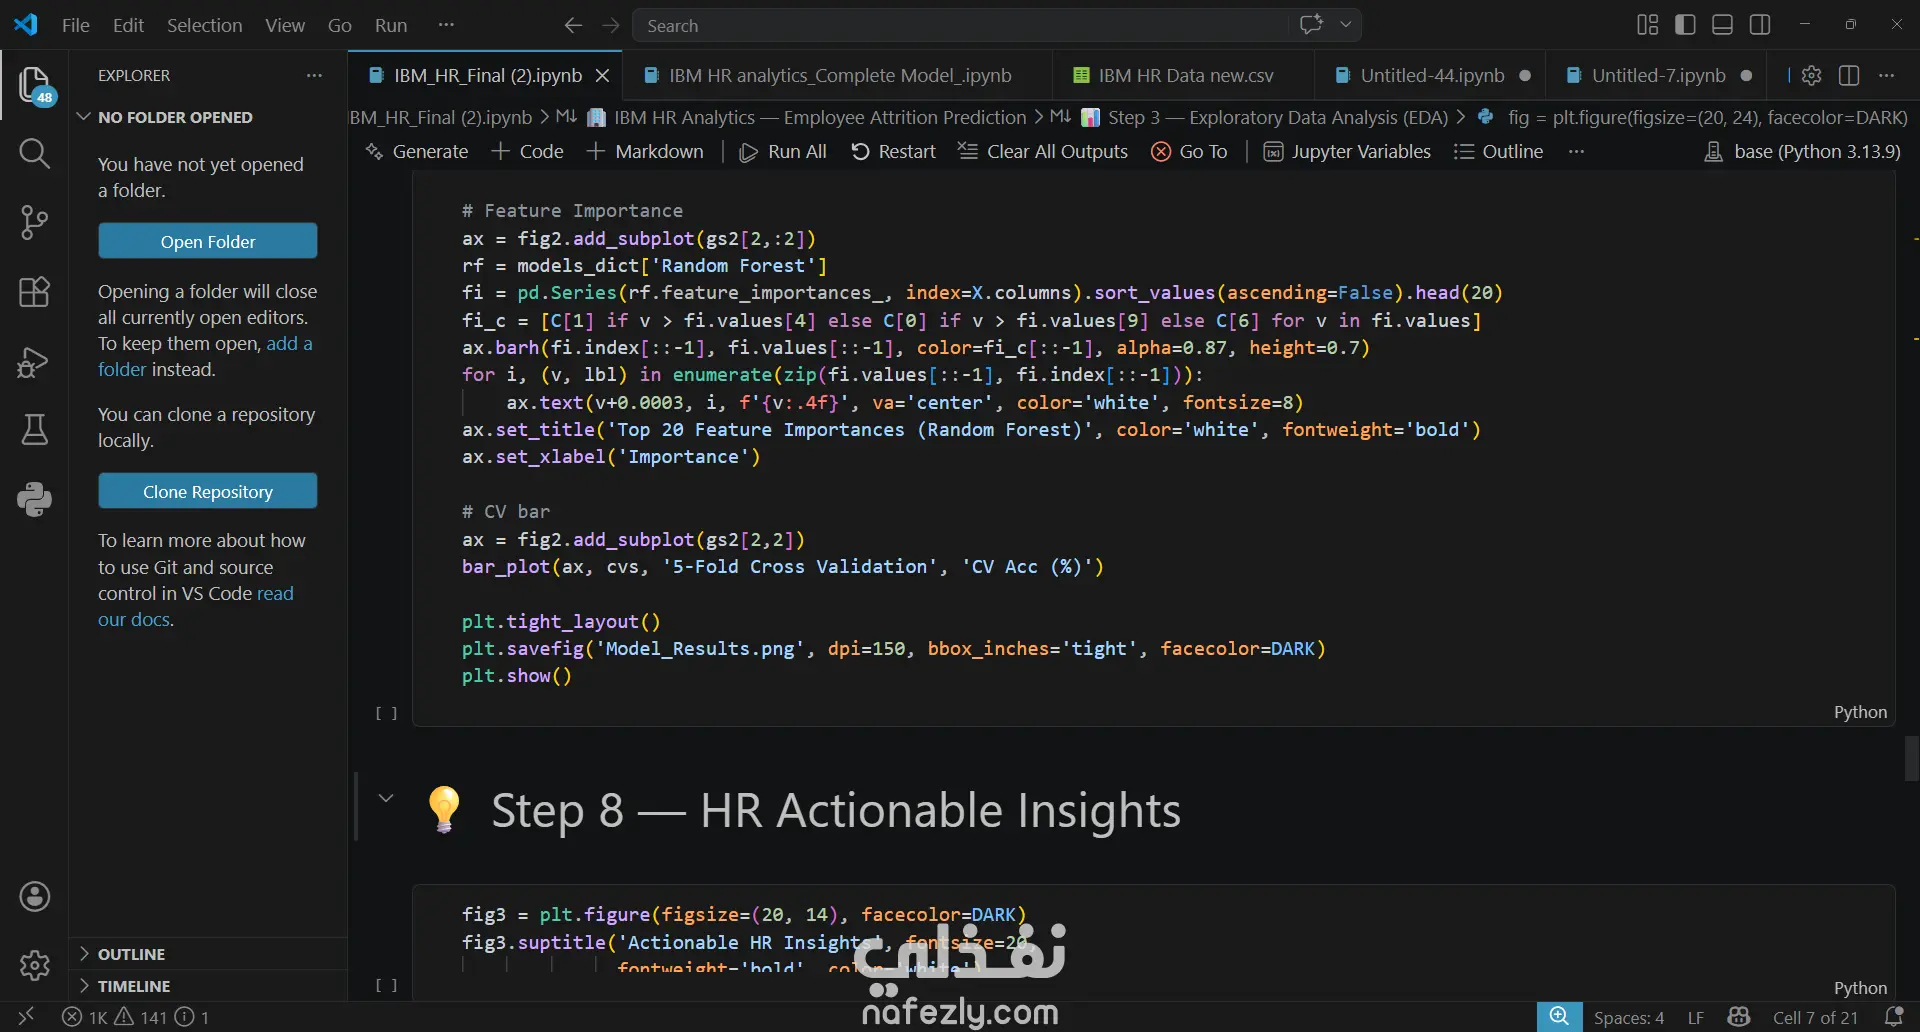Screen dimensions: 1920x1032
Task: Open the File menu
Action: click(76, 25)
